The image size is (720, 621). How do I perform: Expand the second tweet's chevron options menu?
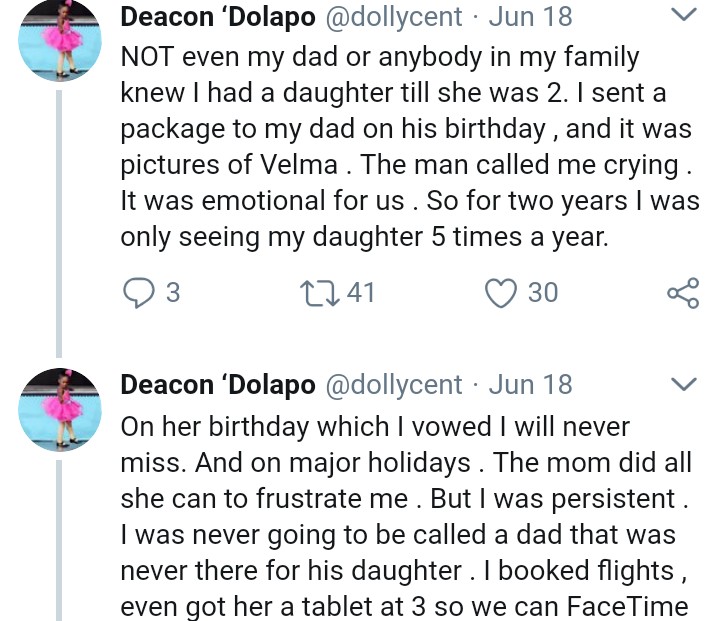[x=683, y=385]
